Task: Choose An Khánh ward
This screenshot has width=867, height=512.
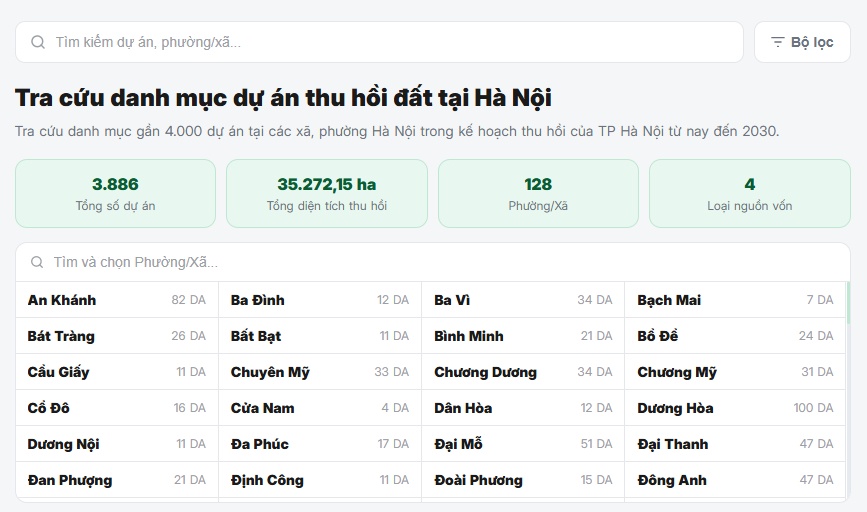Action: click(117, 300)
